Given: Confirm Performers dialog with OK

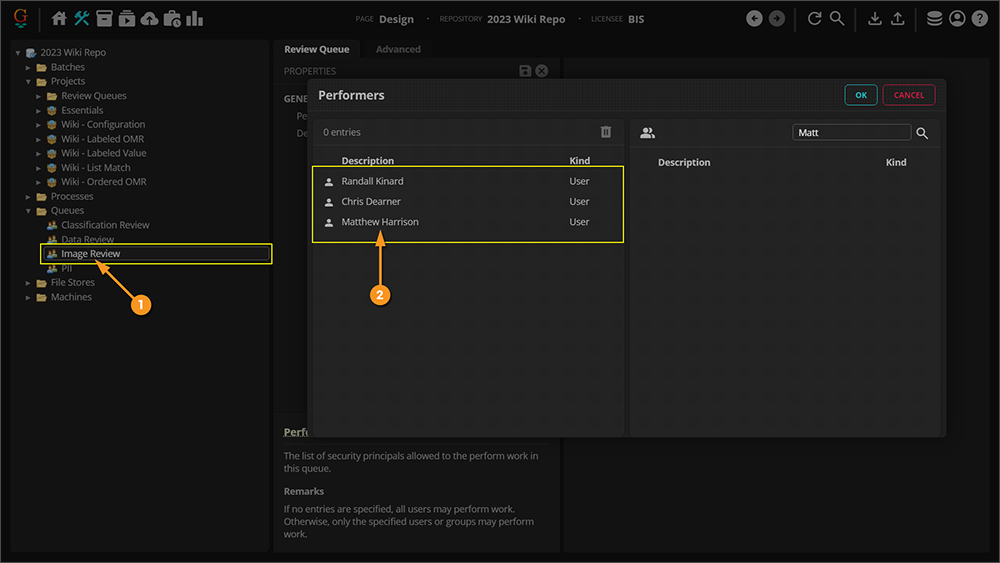Looking at the screenshot, I should 860,95.
